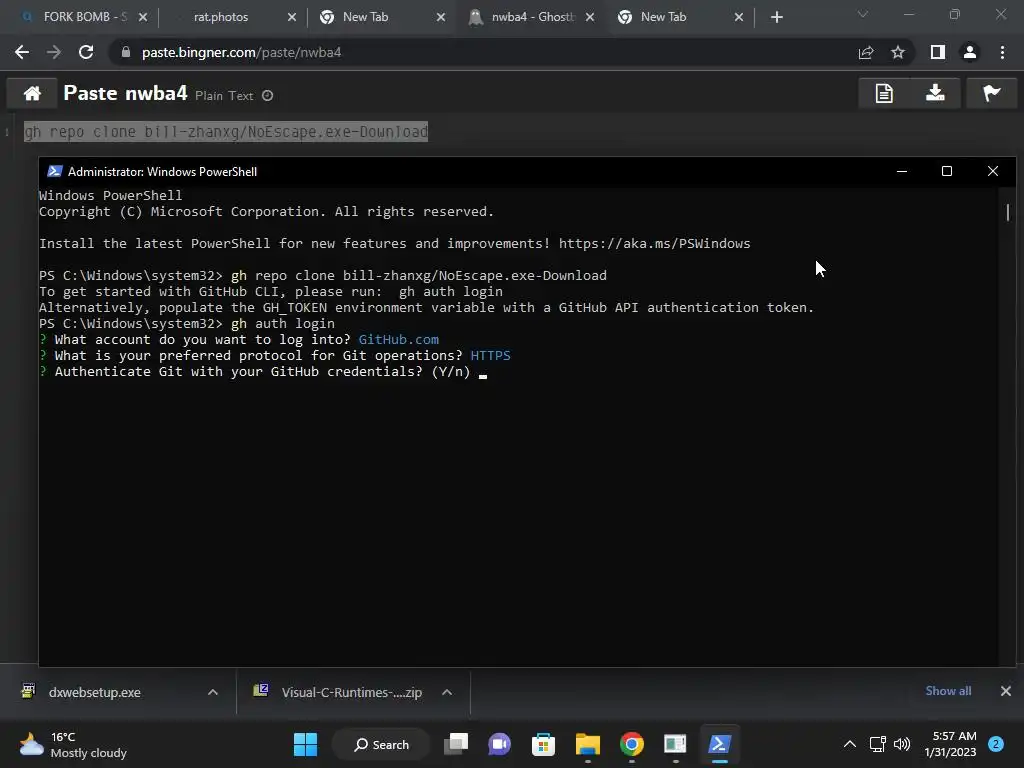Click the clock icon beside Plain Text
This screenshot has width=1024, height=768.
click(267, 95)
